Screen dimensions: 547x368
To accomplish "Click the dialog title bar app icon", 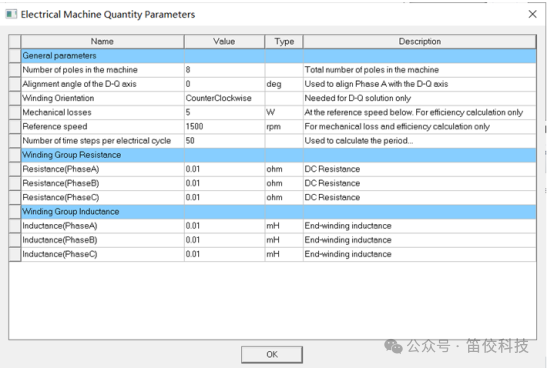I will pos(11,14).
